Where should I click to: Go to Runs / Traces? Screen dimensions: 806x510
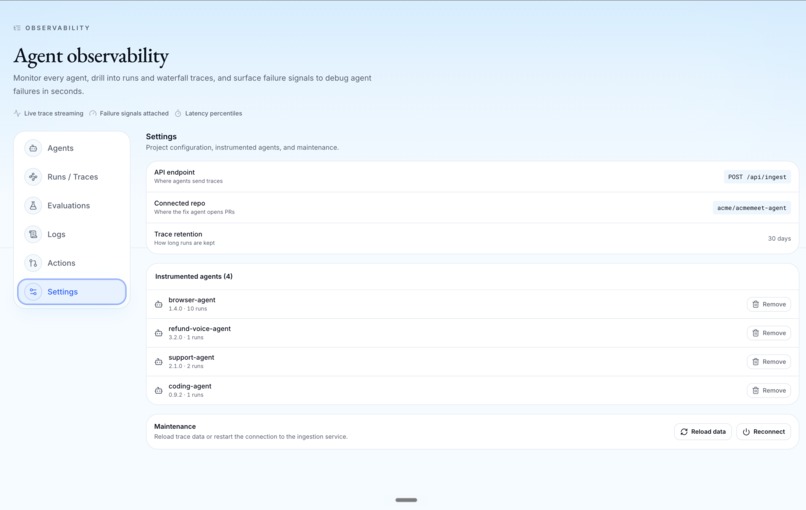[x=71, y=177]
